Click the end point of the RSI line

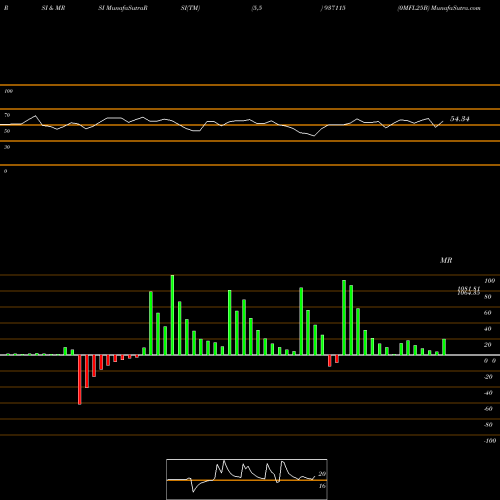tap(443, 121)
